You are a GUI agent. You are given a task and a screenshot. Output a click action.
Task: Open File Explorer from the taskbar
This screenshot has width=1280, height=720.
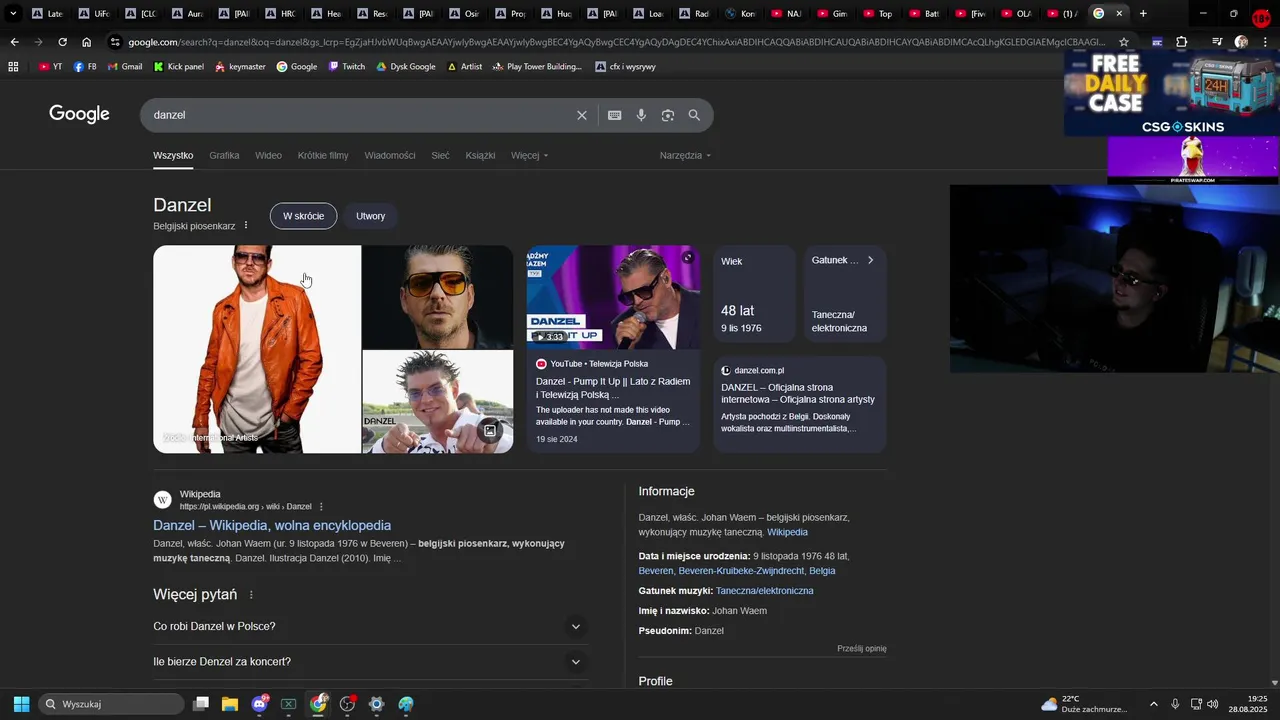coord(230,704)
